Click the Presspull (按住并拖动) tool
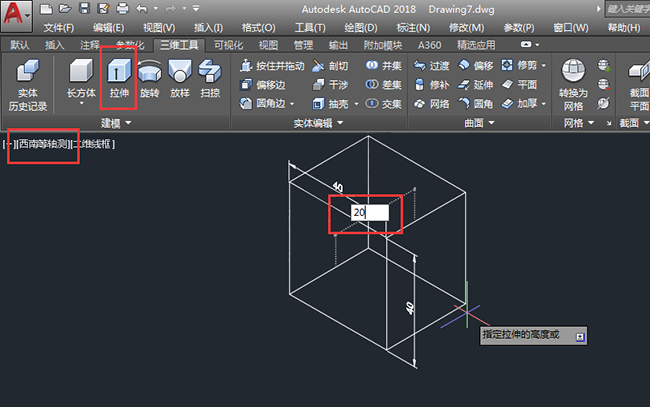The image size is (650, 407). pos(272,65)
